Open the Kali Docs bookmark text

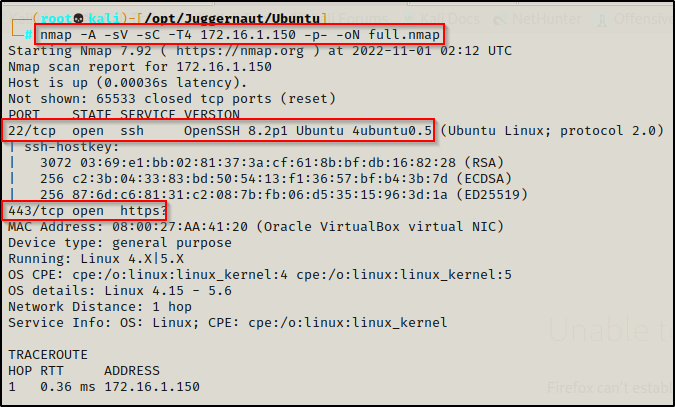coord(450,19)
